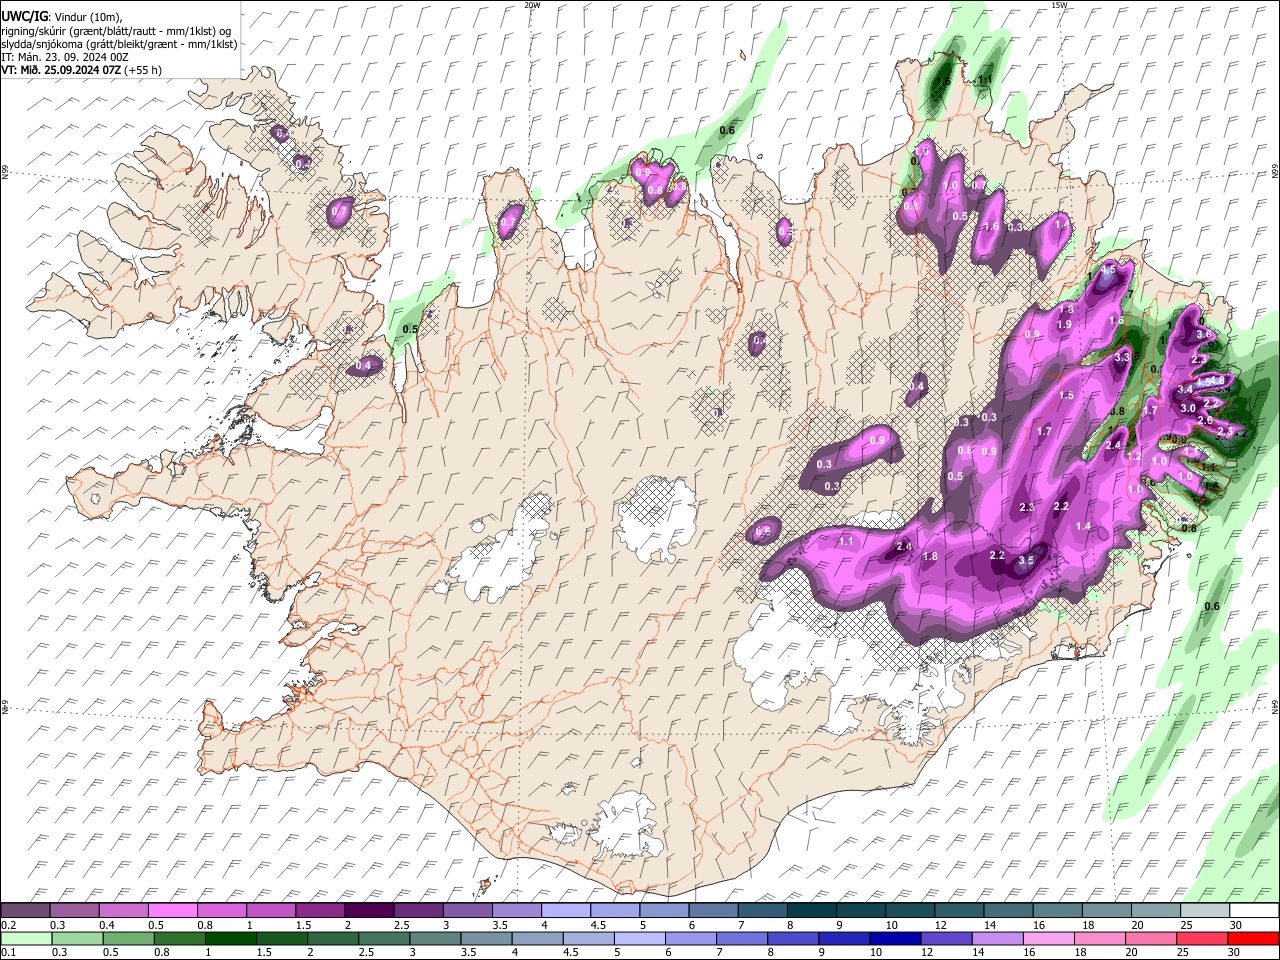Image resolution: width=1280 pixels, height=960 pixels.
Task: Click the '0.1' label under lower legend row
Action: 7,953
